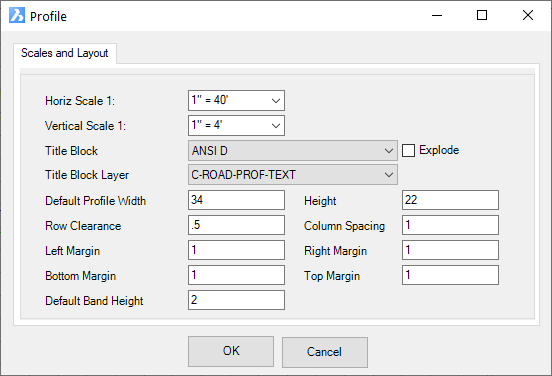Screen dimensions: 552x376
Task: Focus the Default Profile Width field
Action: pos(236,200)
